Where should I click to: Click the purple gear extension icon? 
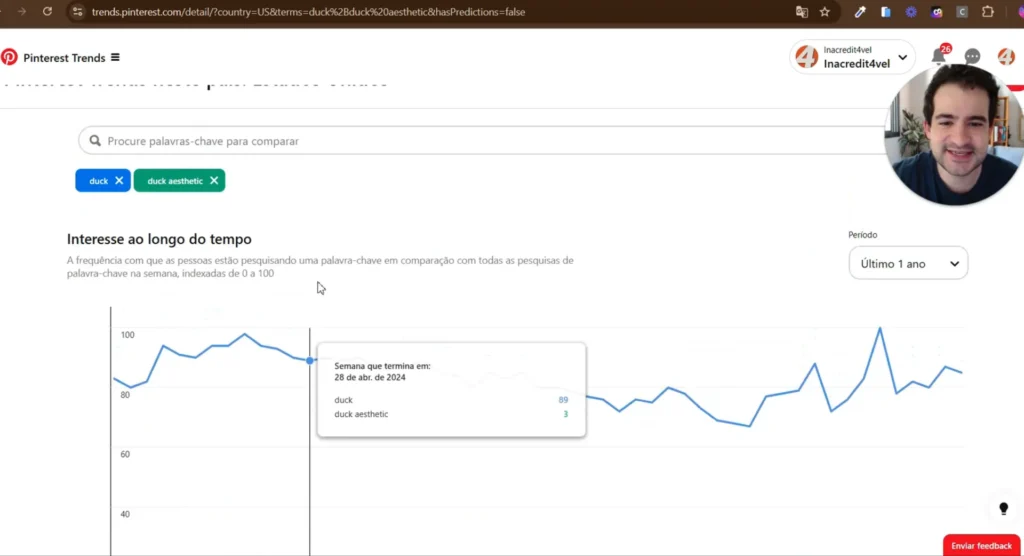tap(910, 12)
